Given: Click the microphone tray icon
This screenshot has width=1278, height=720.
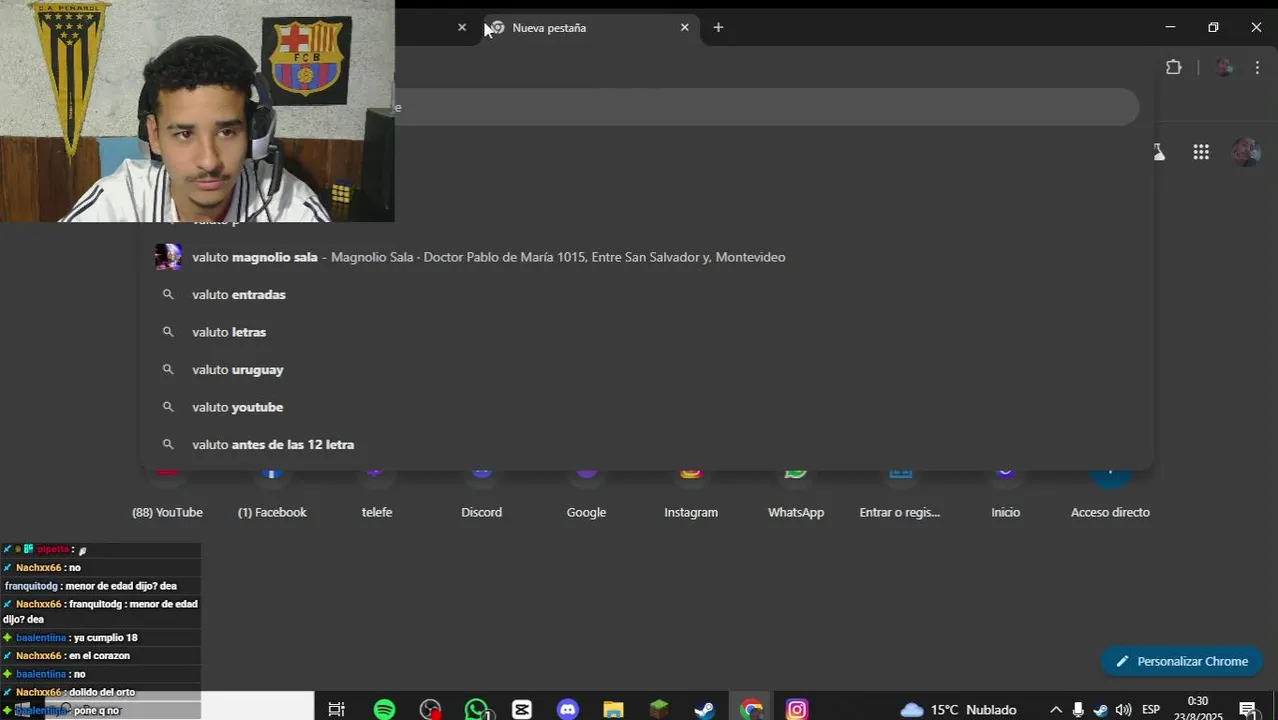Looking at the screenshot, I should coord(1078,710).
